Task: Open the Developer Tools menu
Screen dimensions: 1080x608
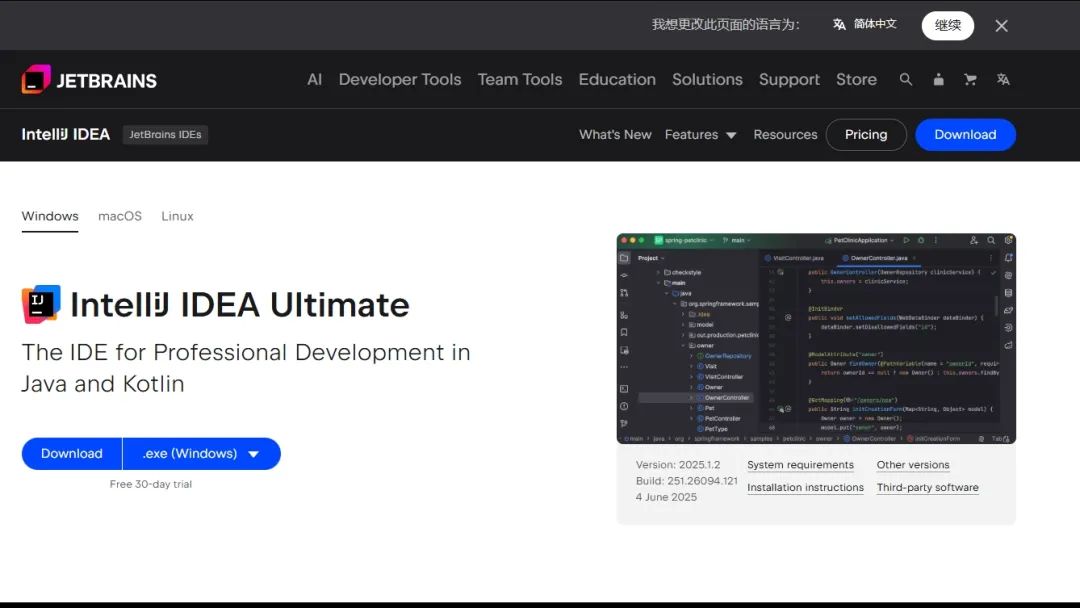Action: [x=399, y=80]
